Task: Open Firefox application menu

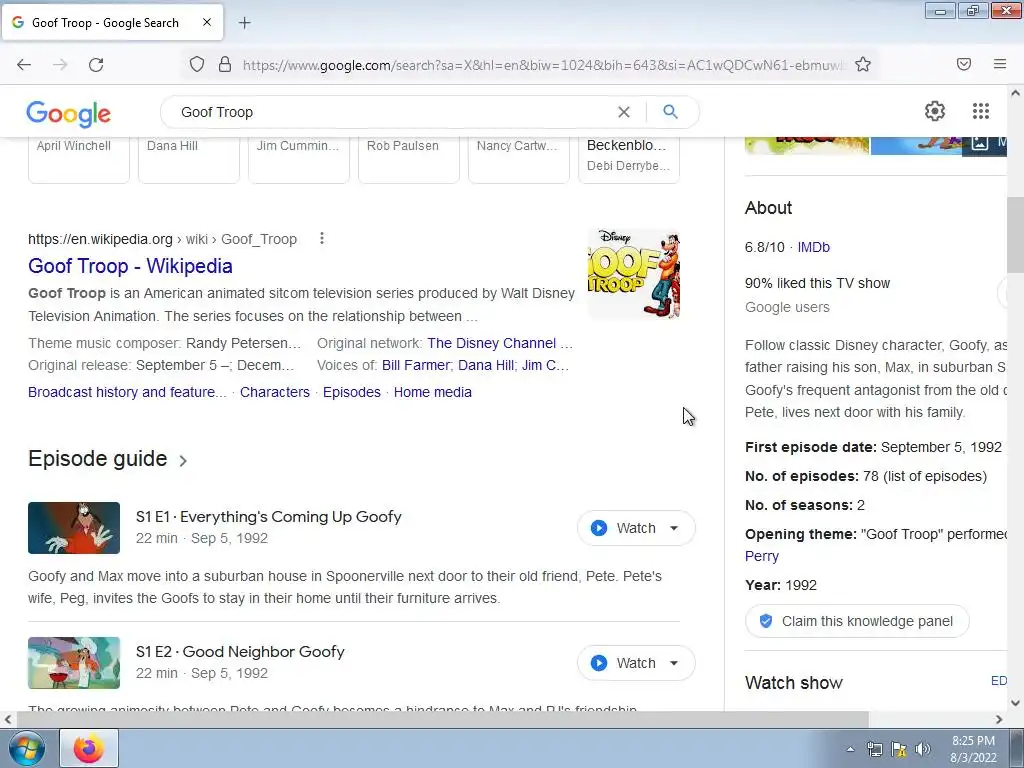Action: [x=1000, y=64]
